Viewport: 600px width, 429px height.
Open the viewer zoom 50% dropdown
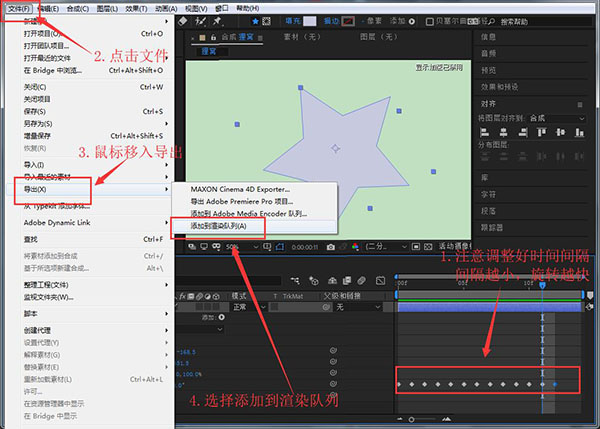pos(242,247)
